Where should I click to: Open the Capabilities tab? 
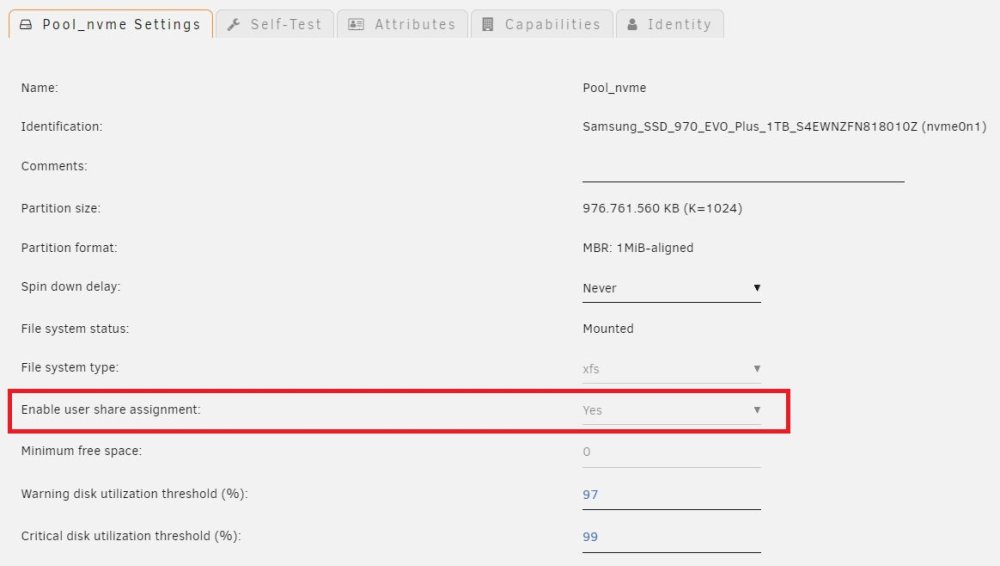542,24
